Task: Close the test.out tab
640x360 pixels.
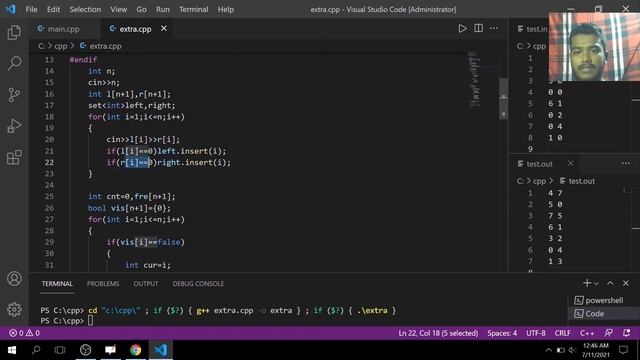Action: tap(571, 164)
